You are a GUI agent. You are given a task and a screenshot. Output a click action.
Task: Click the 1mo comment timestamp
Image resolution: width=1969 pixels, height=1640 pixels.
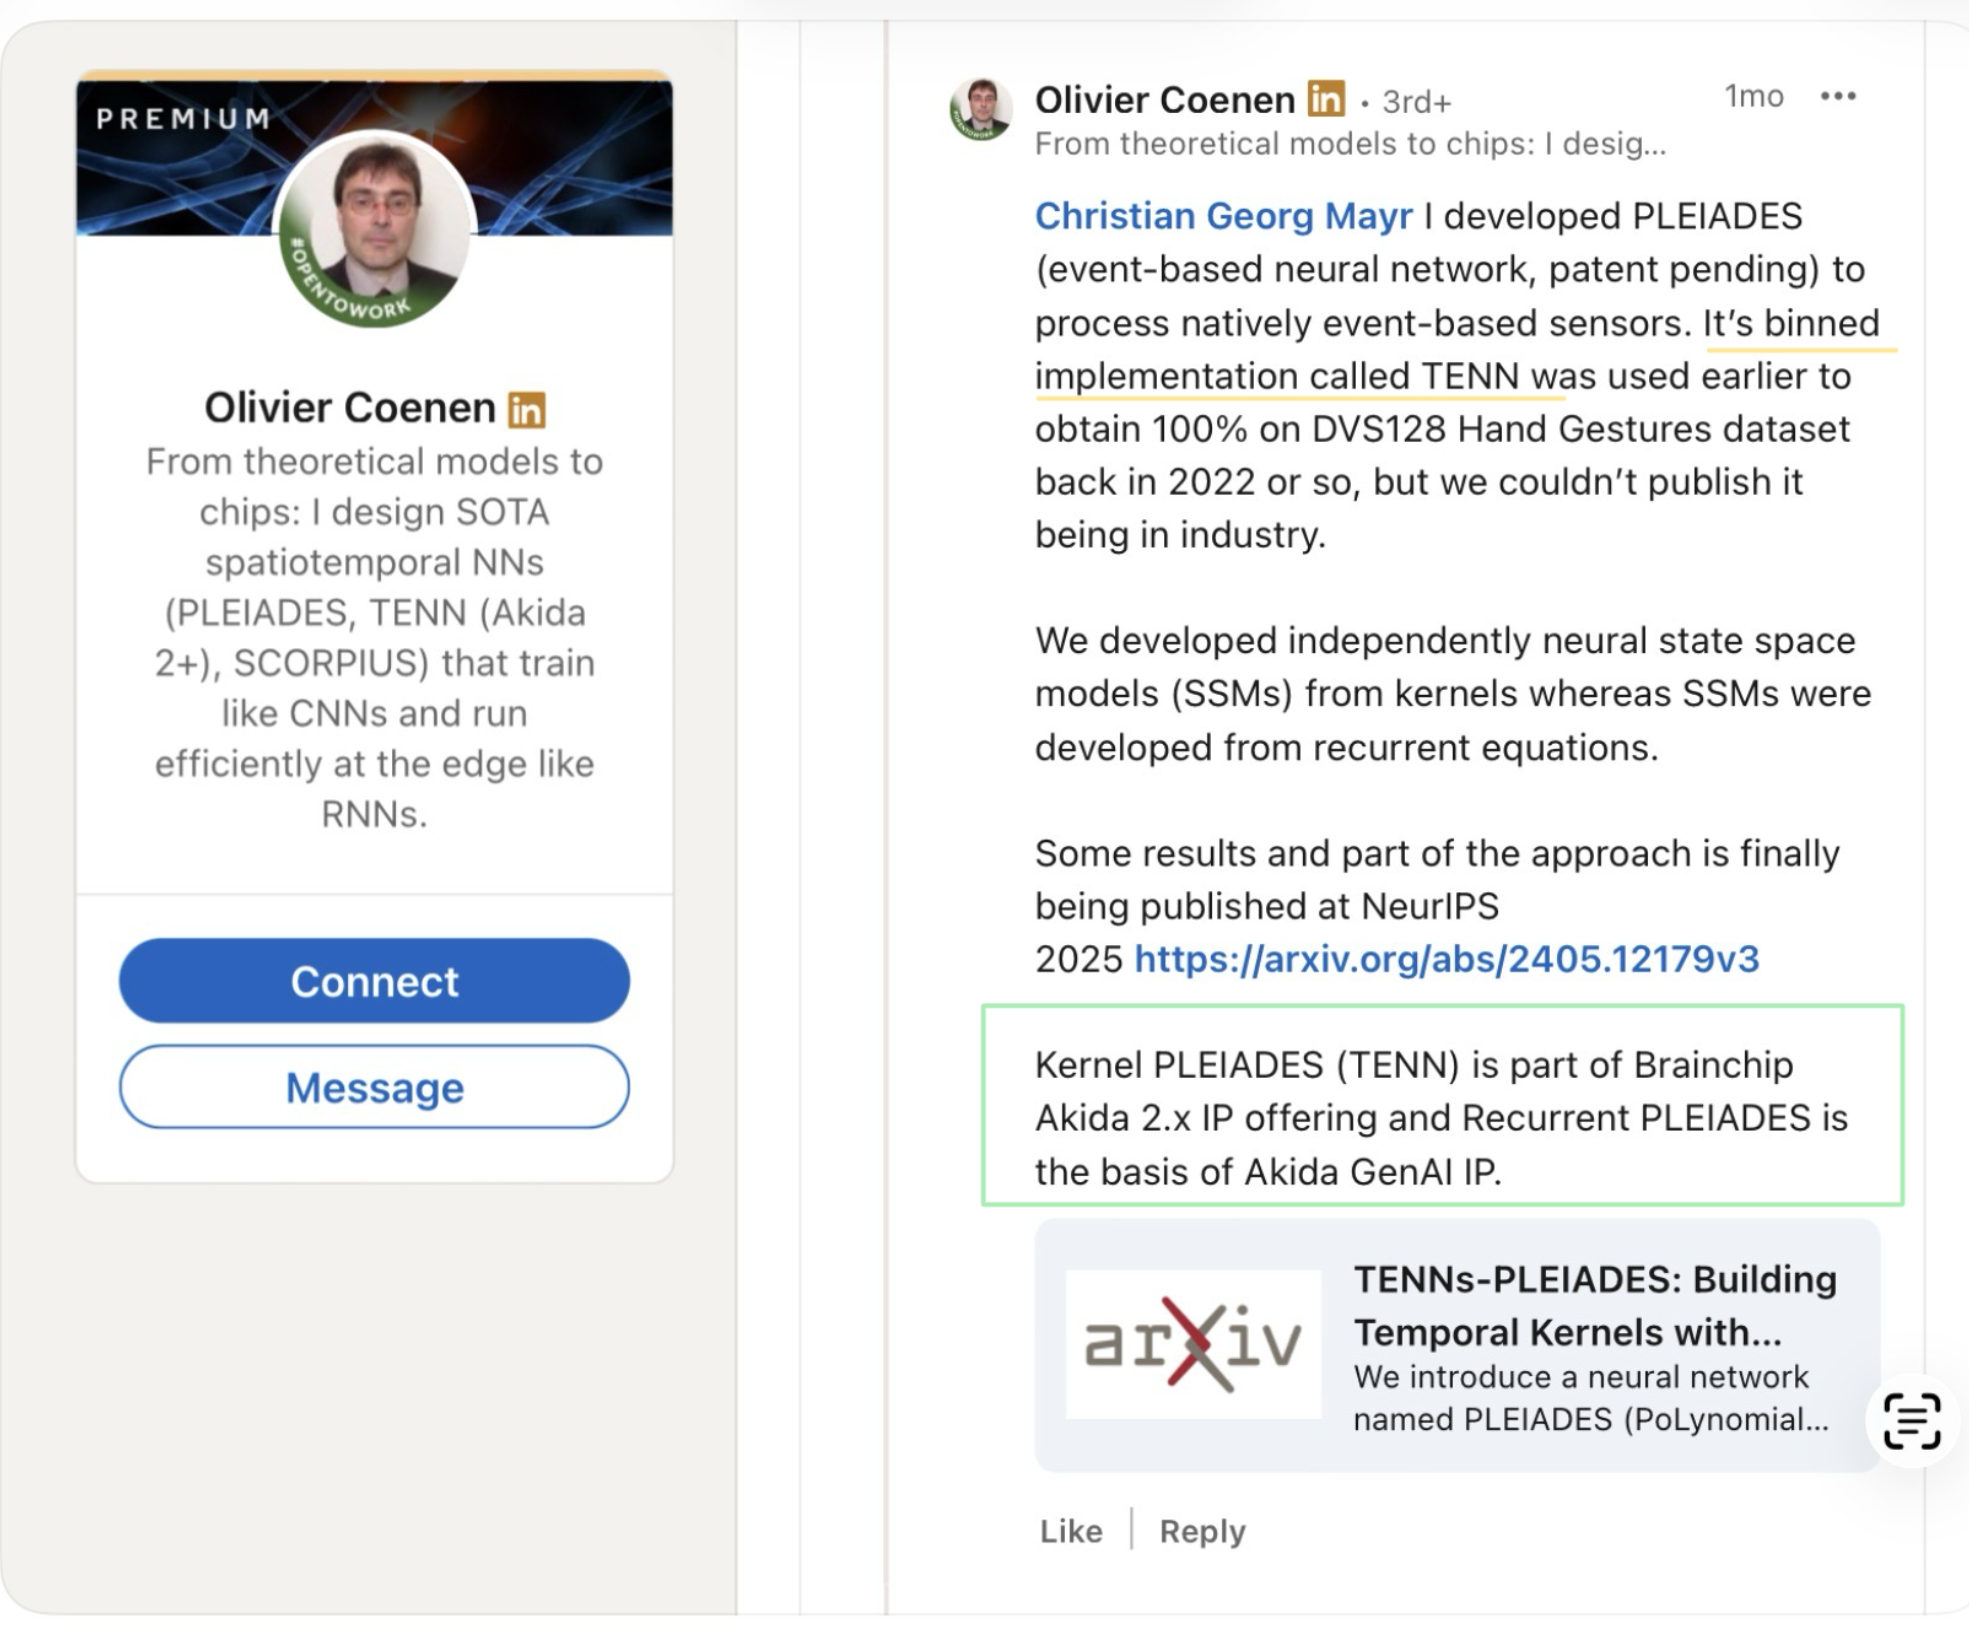pyautogui.click(x=1753, y=96)
